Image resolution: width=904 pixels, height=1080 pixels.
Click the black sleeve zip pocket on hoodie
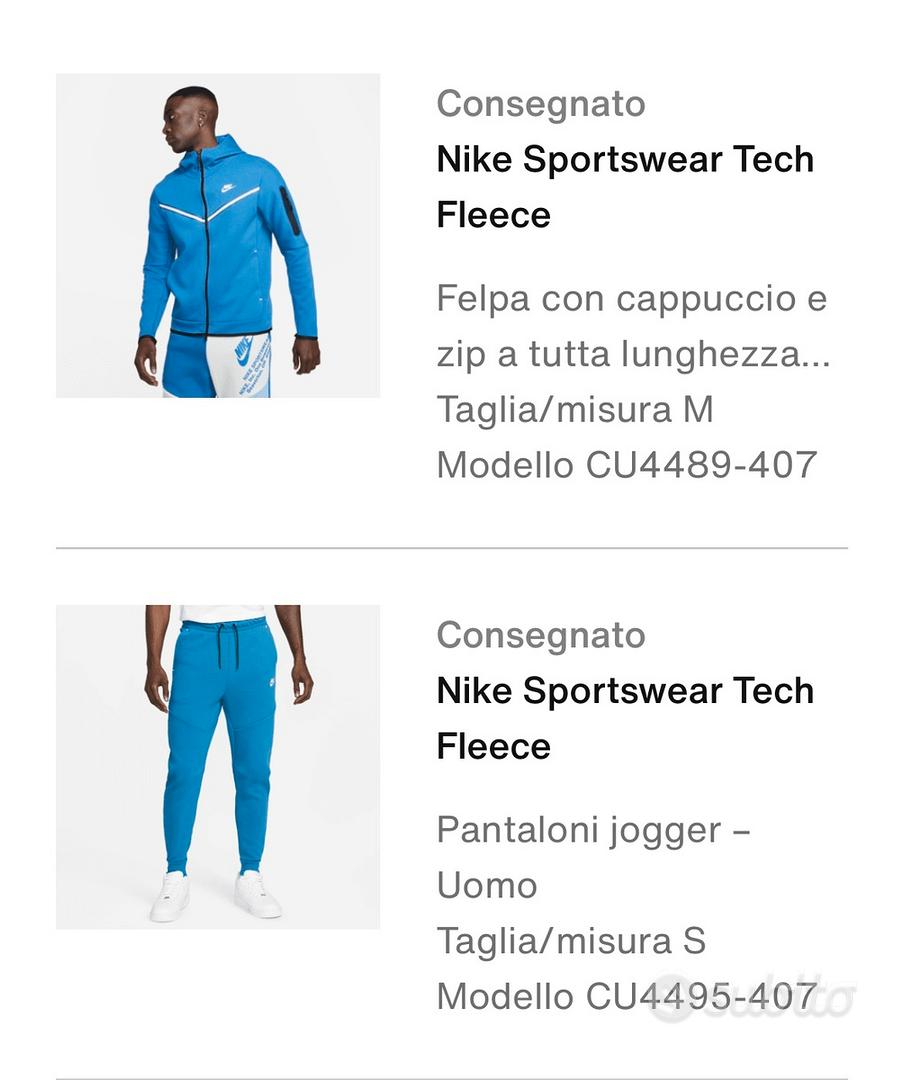pos(290,211)
